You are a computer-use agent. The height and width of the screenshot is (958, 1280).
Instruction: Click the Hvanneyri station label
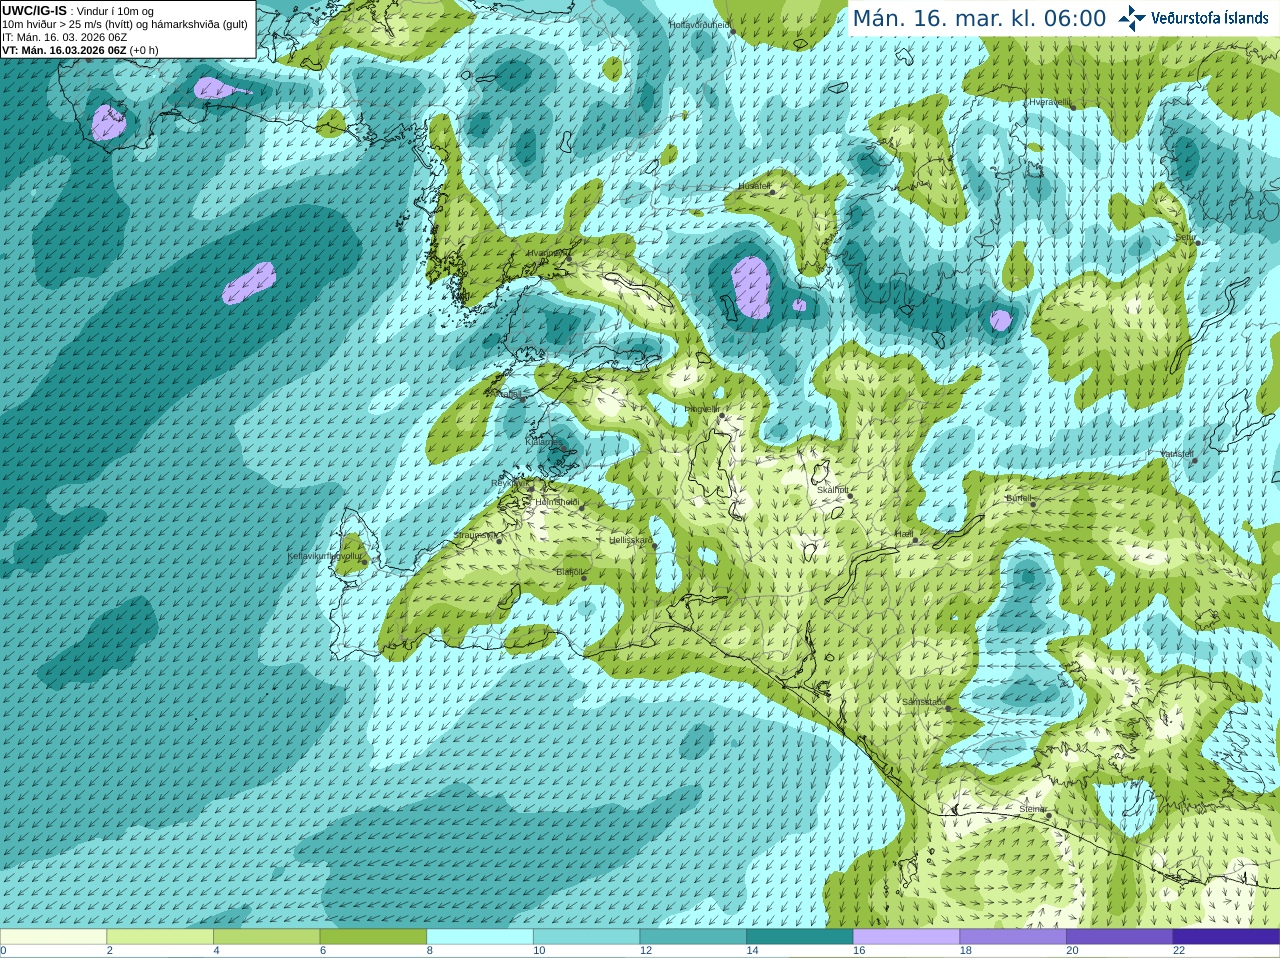click(545, 253)
